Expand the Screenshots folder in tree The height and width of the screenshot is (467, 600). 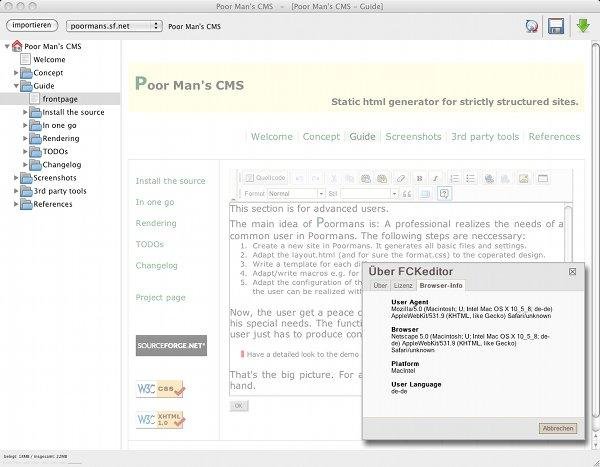(16, 177)
